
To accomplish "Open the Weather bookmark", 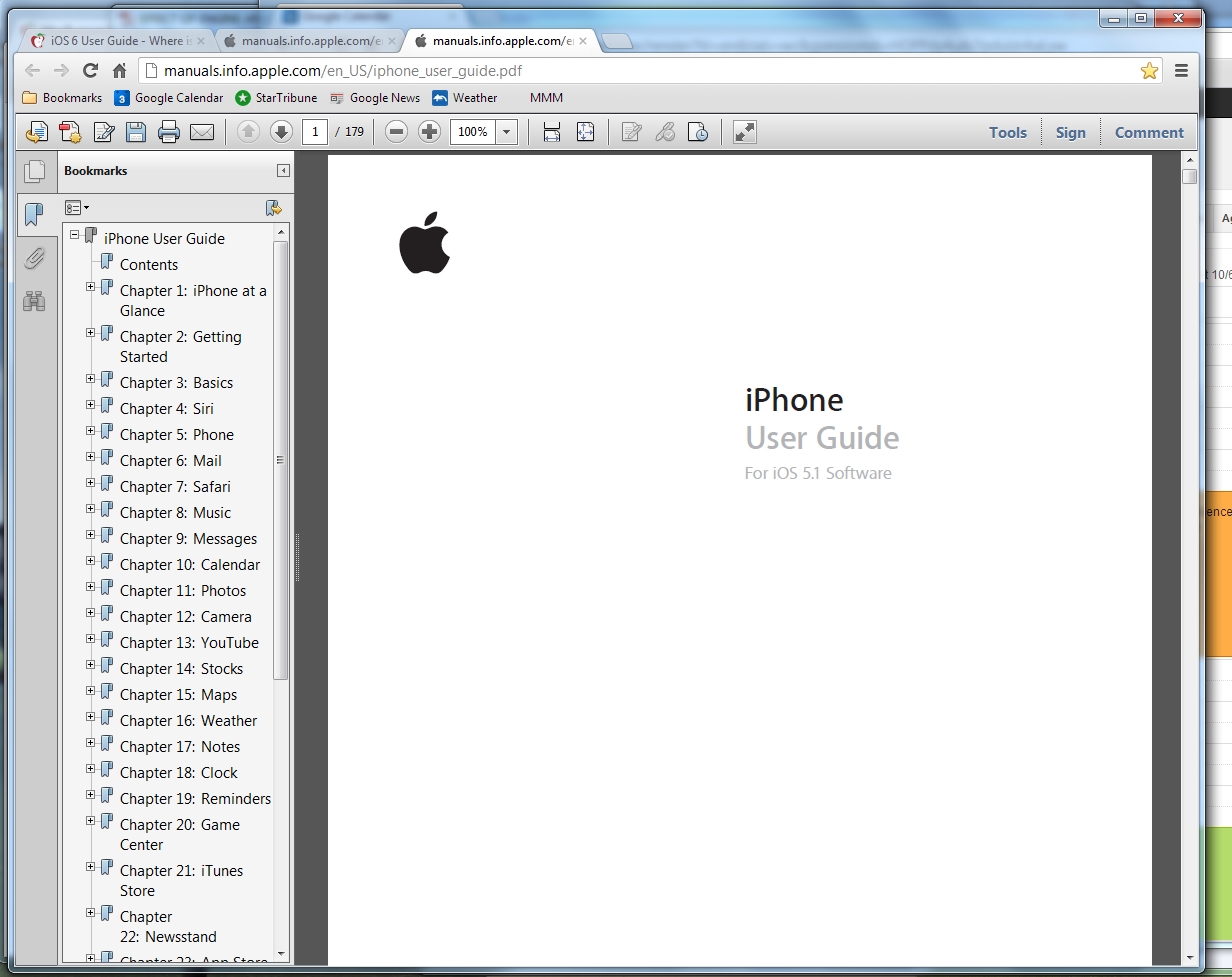I will pos(465,98).
